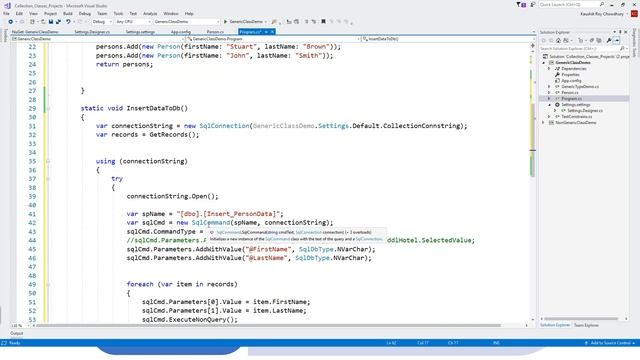Collapse the try block outline at line 37

48,179
